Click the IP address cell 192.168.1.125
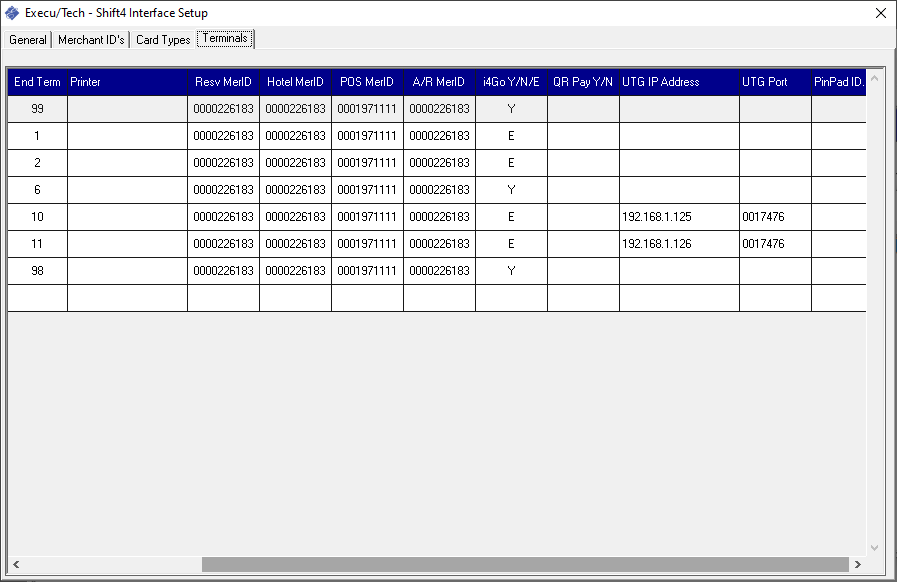 (680, 216)
